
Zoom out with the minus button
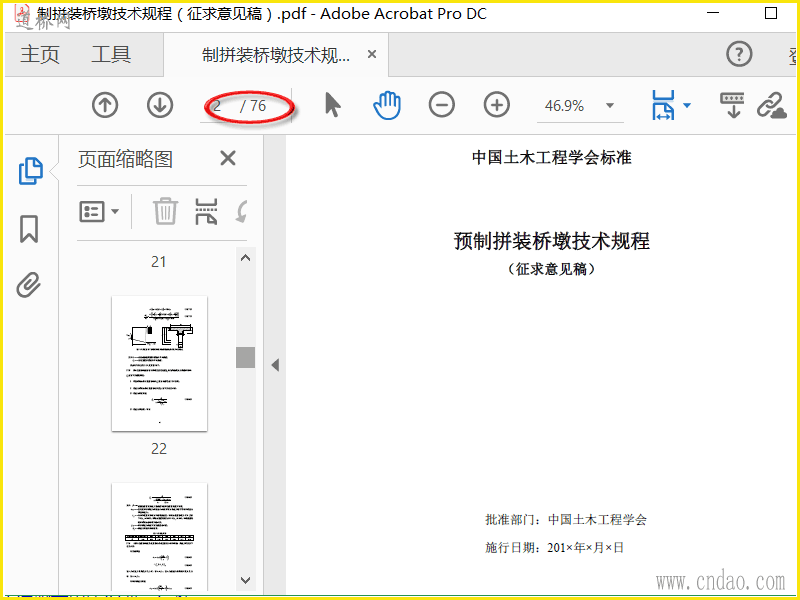[x=442, y=105]
